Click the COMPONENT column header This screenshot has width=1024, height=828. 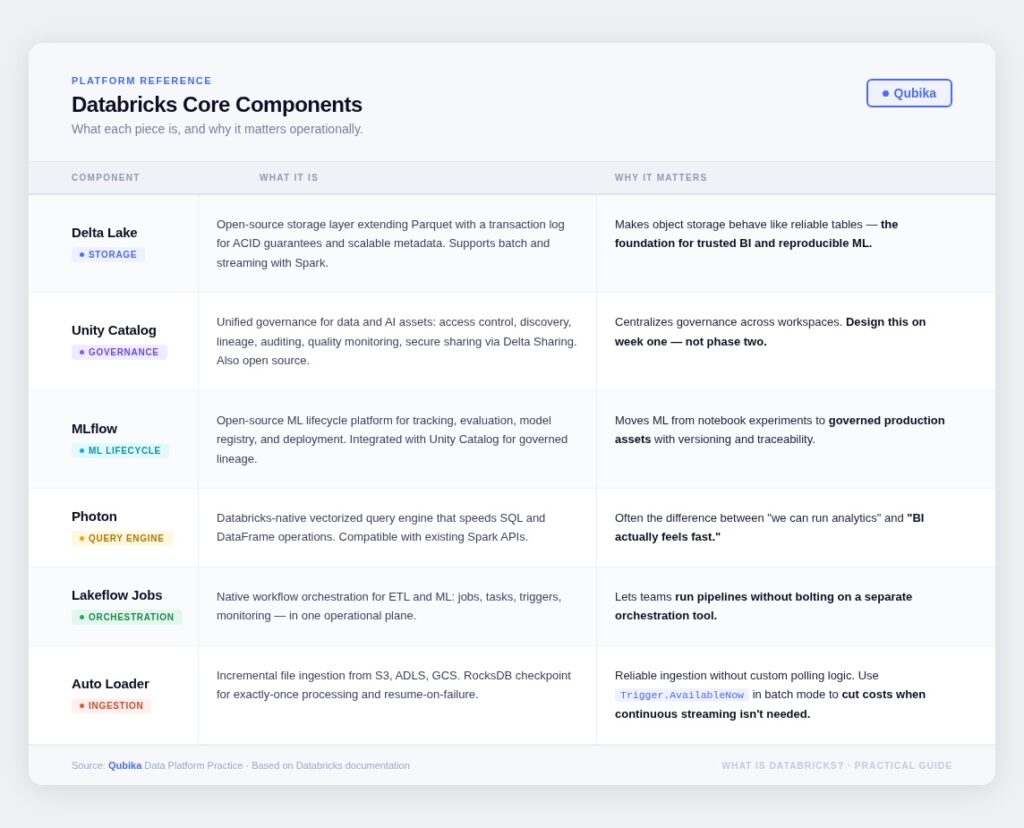[x=106, y=178]
